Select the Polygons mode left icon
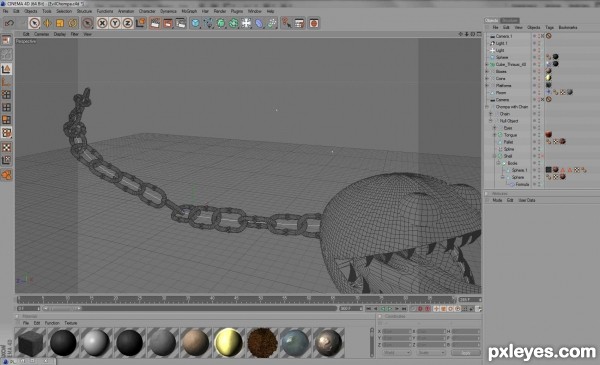The height and width of the screenshot is (365, 600). click(7, 120)
